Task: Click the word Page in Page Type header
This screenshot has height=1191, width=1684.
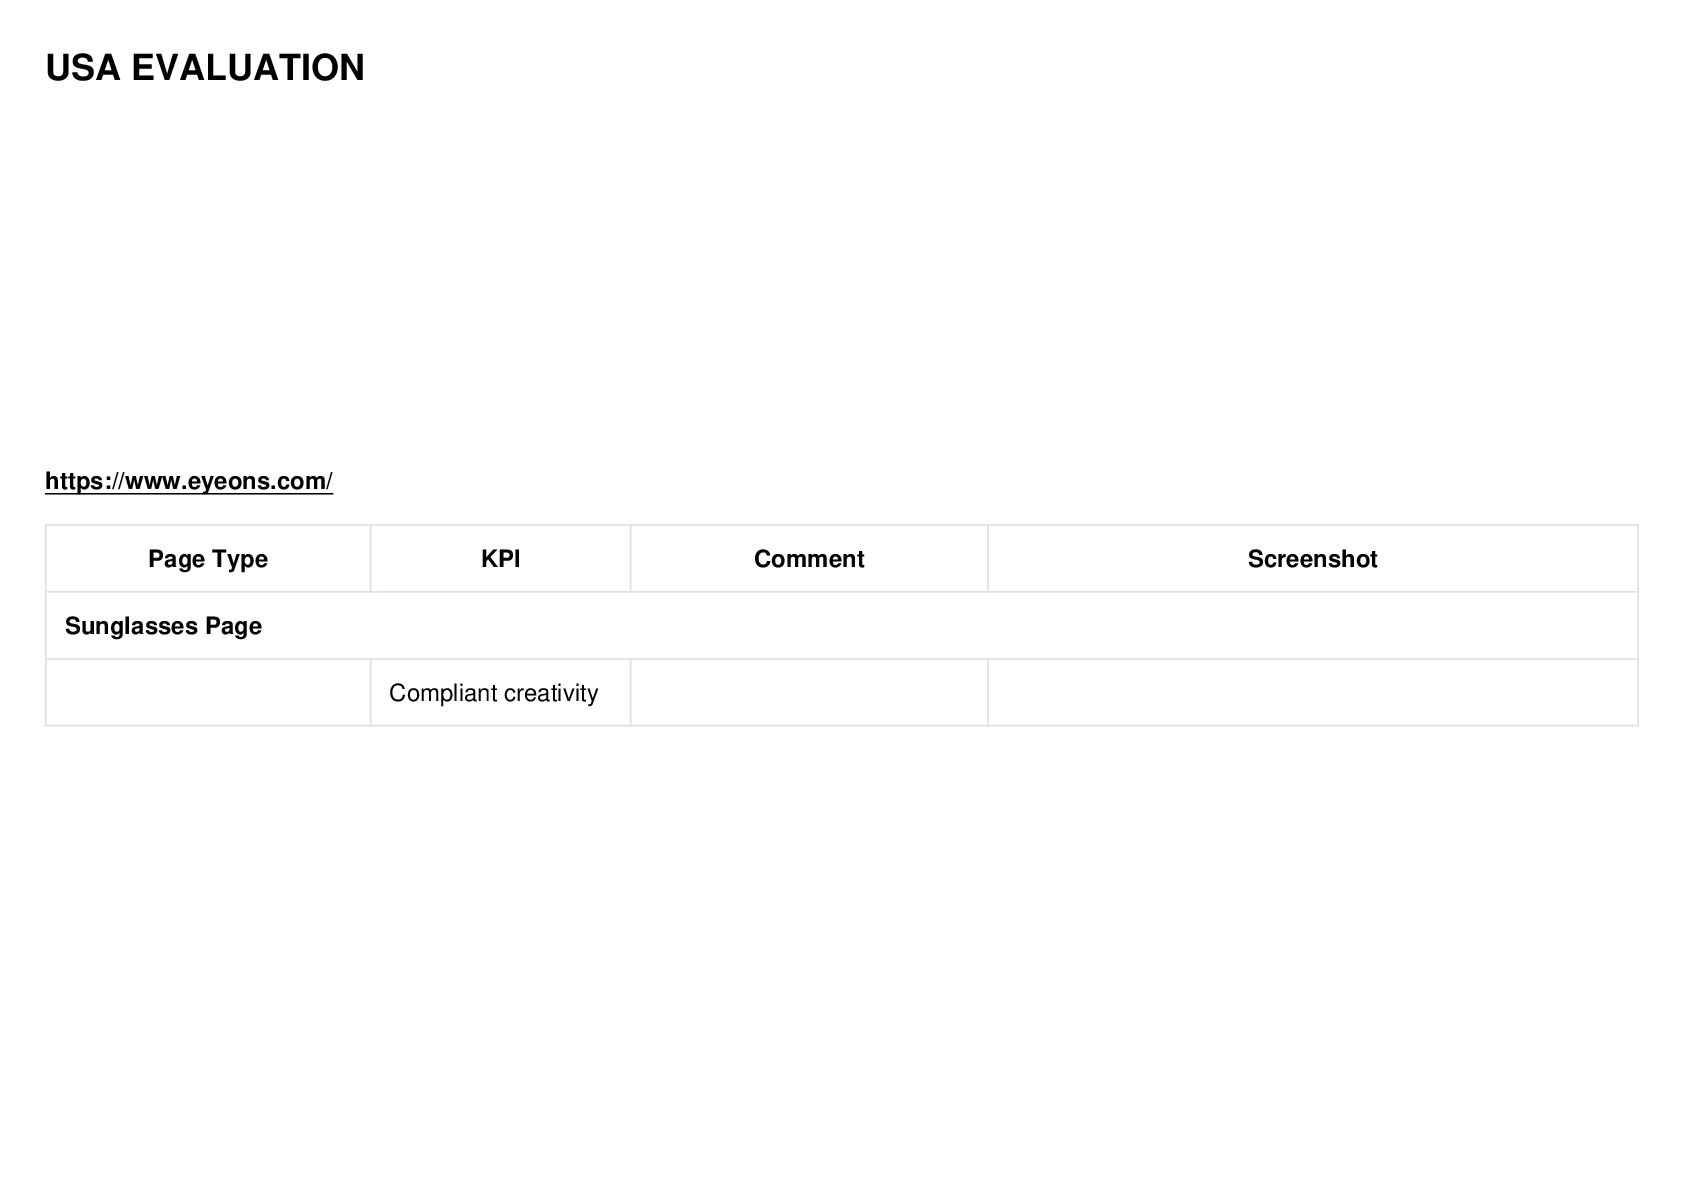Action: [176, 559]
